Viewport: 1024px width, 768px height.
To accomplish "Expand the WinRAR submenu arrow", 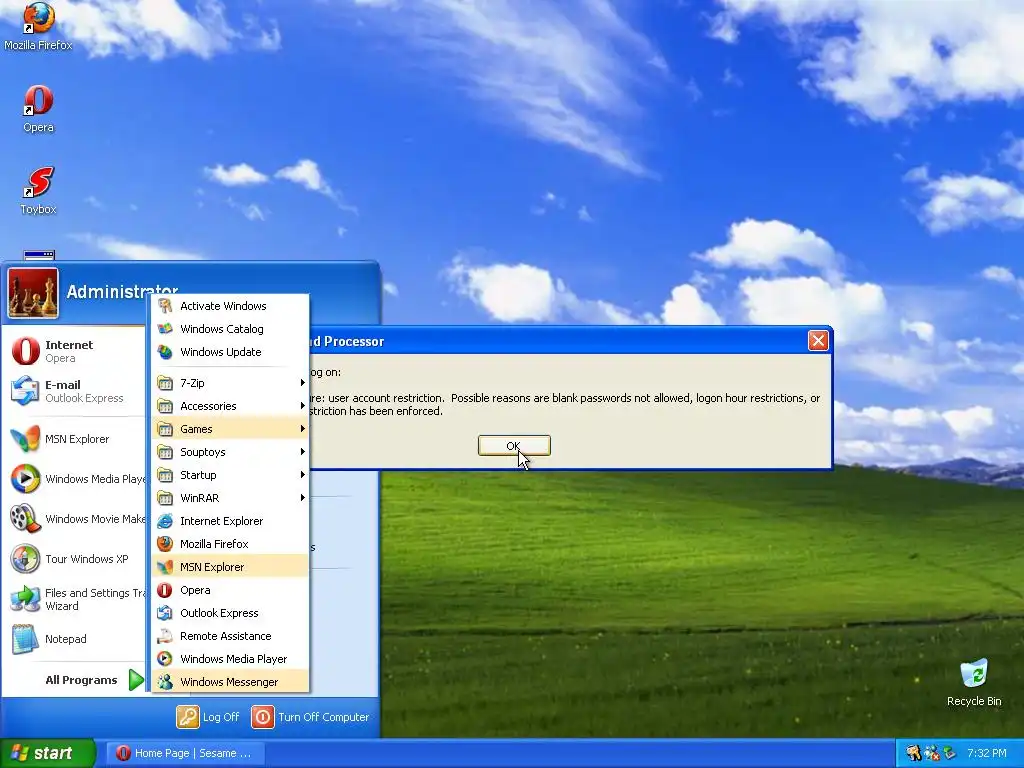I will 302,498.
